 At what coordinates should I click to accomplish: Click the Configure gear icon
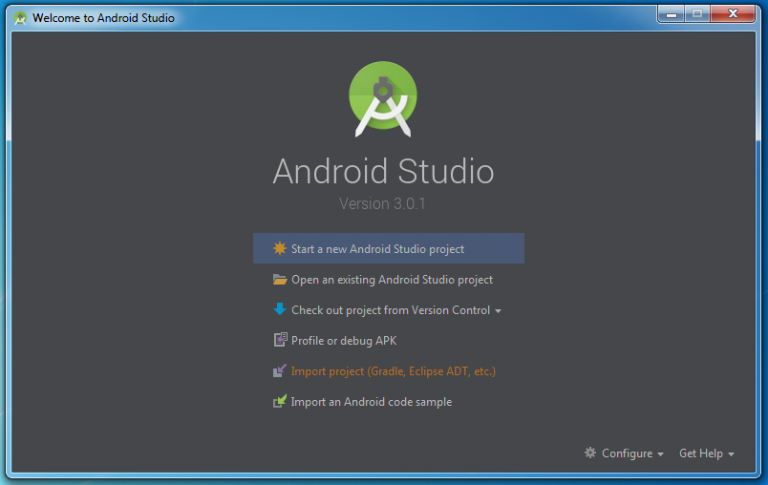[590, 453]
